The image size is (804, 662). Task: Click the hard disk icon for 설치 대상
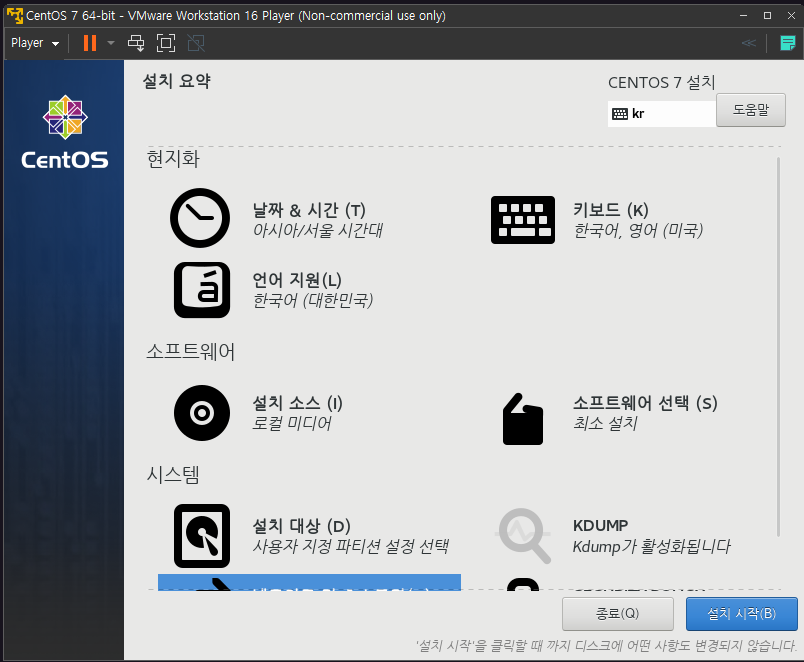tap(202, 536)
